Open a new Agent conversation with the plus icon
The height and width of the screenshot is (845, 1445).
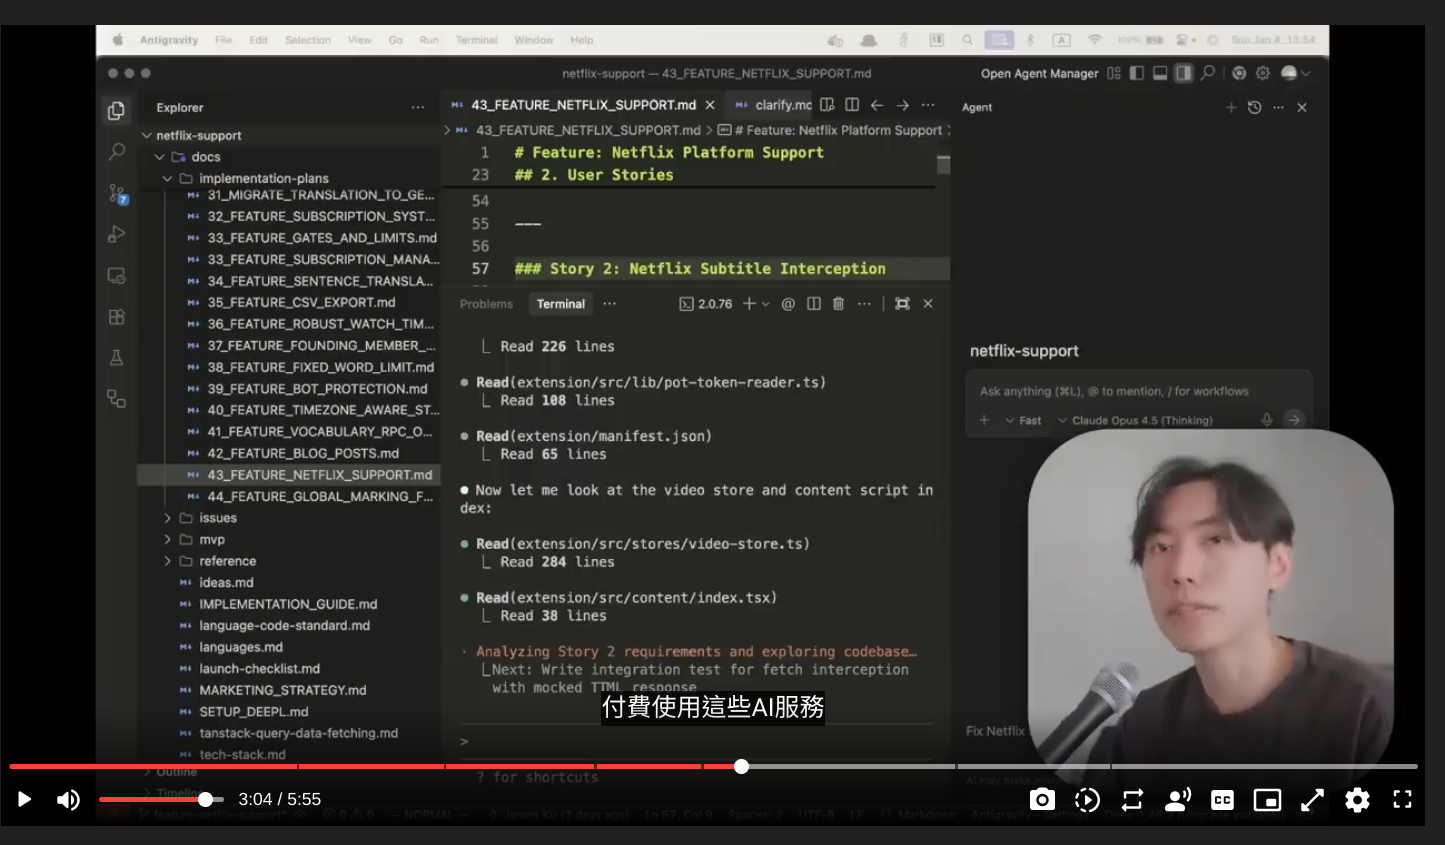pos(1231,107)
